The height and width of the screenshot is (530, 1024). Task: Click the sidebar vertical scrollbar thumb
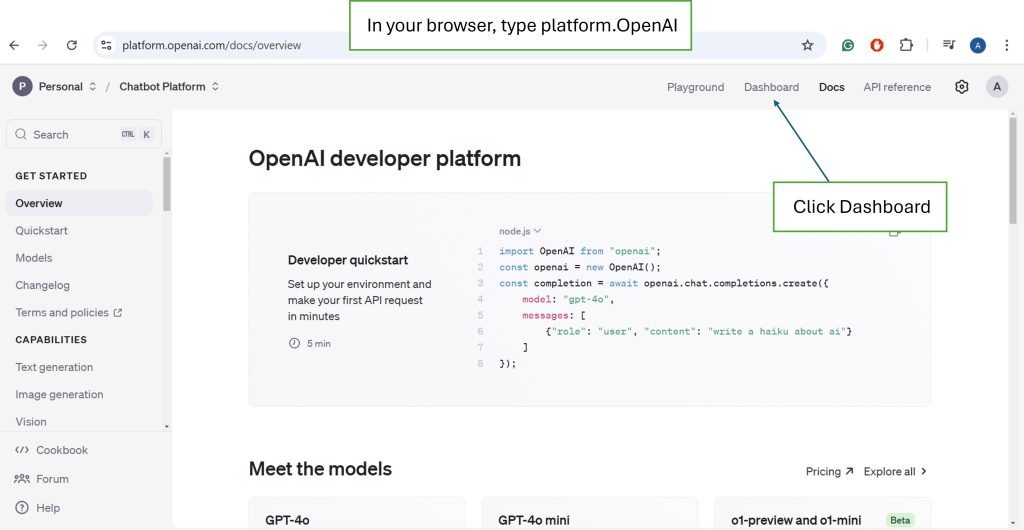[x=167, y=184]
